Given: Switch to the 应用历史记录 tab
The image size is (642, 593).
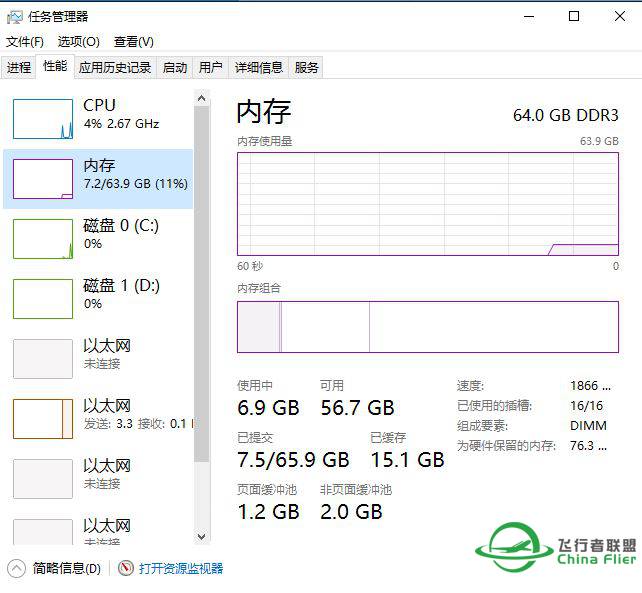Looking at the screenshot, I should 115,67.
